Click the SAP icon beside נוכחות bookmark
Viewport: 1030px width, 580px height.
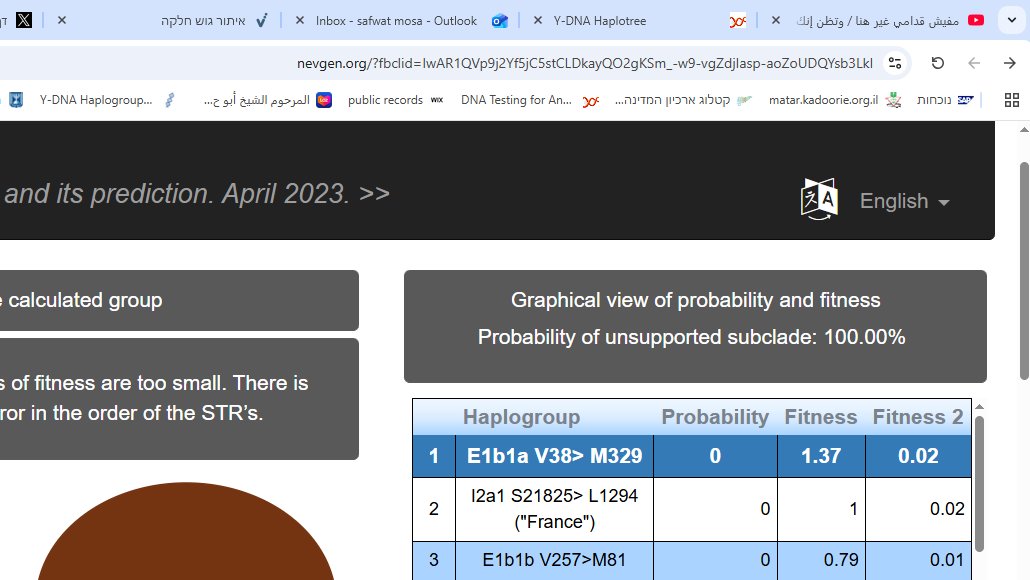click(x=966, y=100)
